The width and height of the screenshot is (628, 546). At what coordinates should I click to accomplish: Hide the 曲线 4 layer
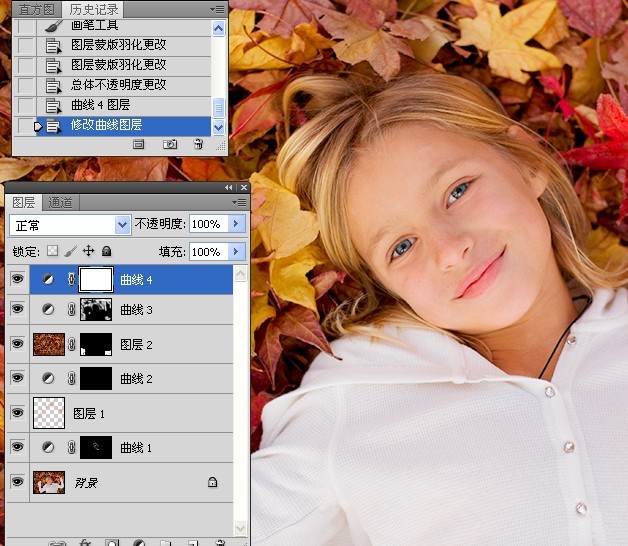point(17,279)
